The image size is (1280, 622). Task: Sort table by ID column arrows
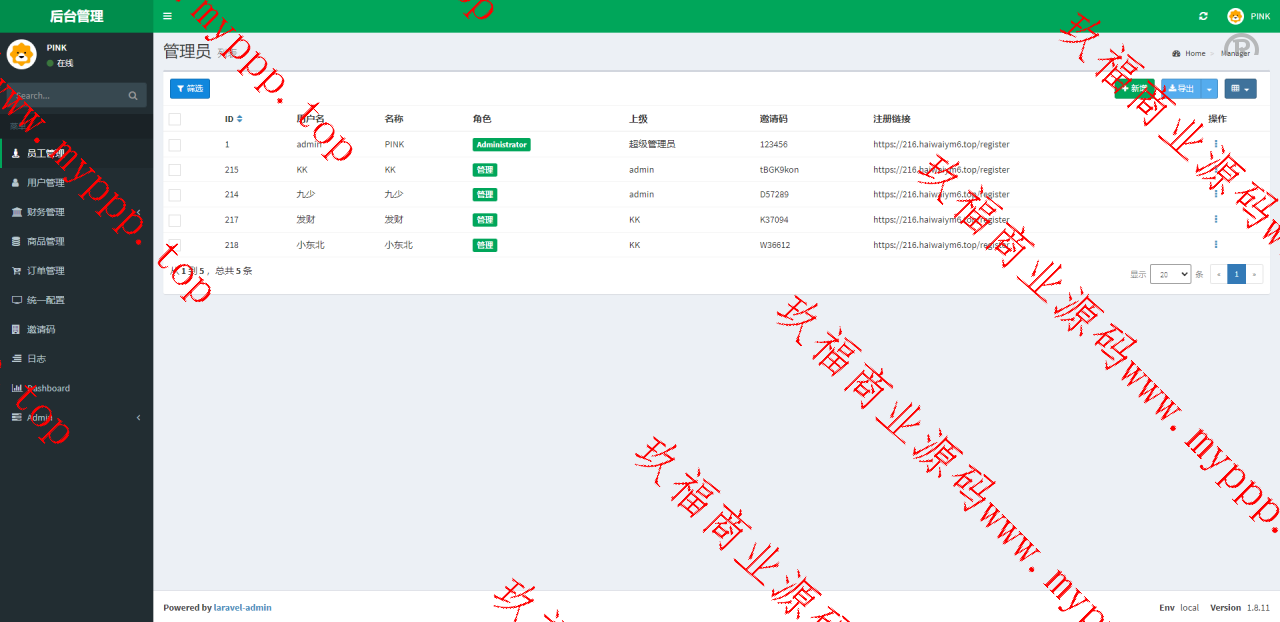239,119
